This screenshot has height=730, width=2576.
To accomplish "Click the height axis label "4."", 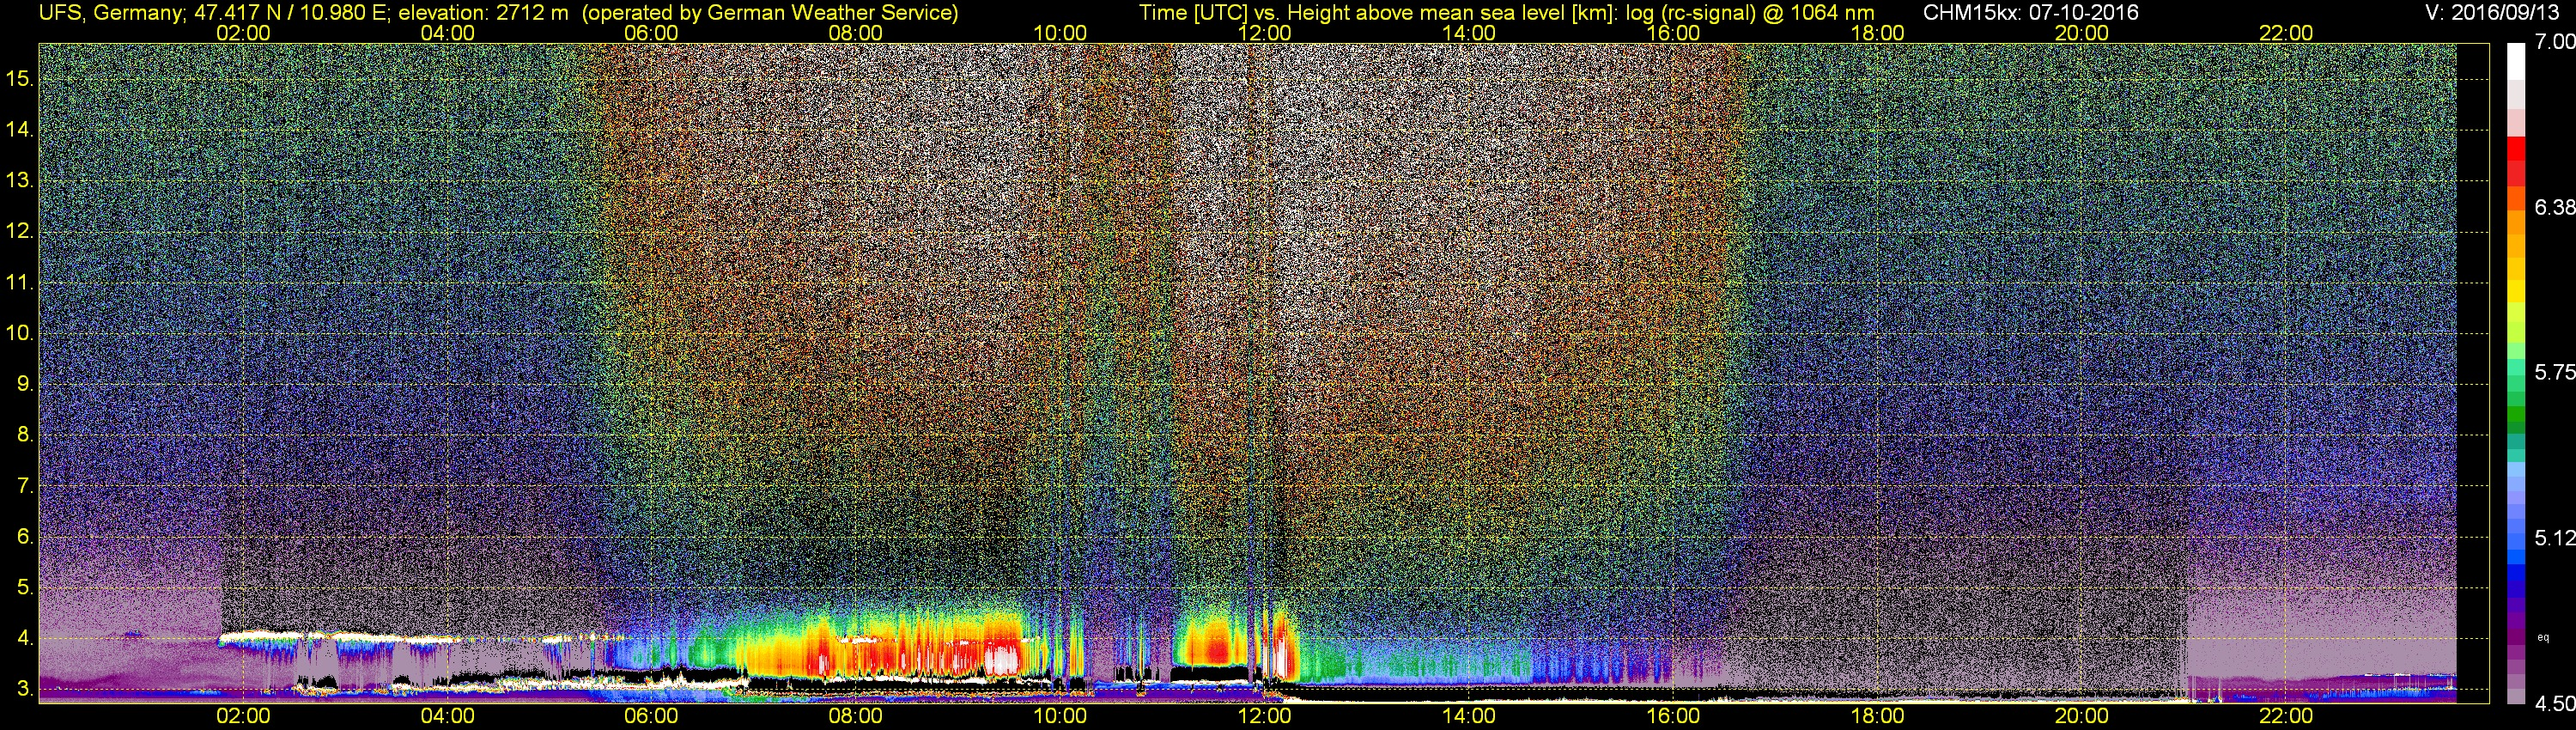I will 25,638.
